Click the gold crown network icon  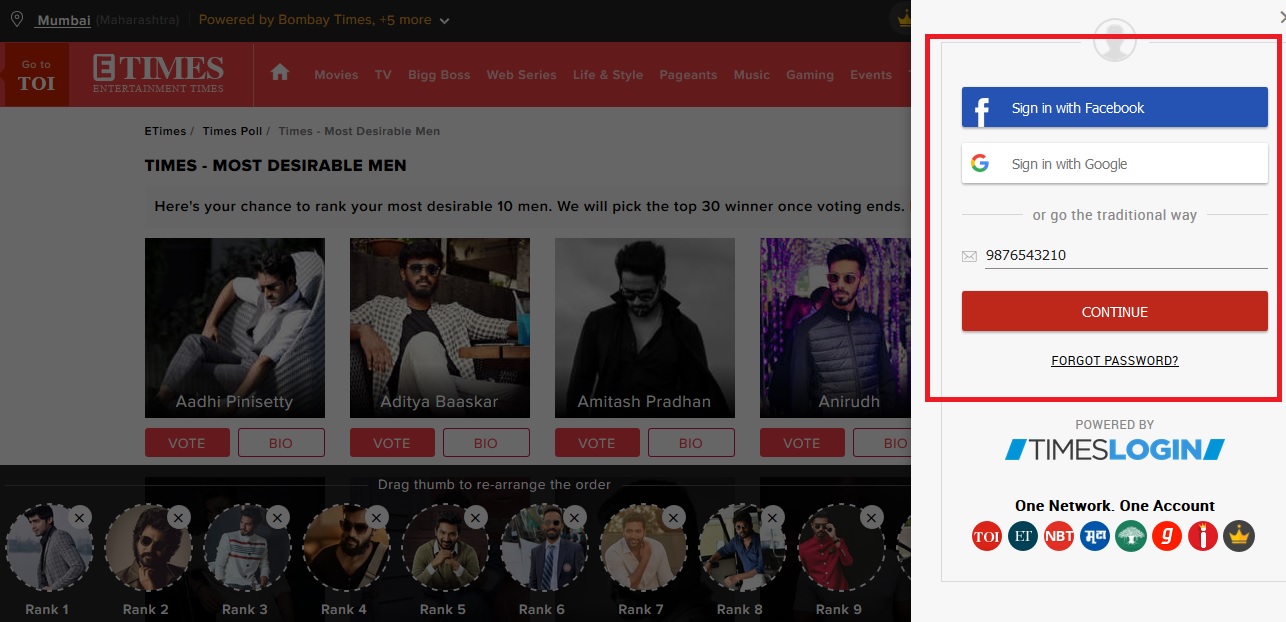coord(1238,536)
